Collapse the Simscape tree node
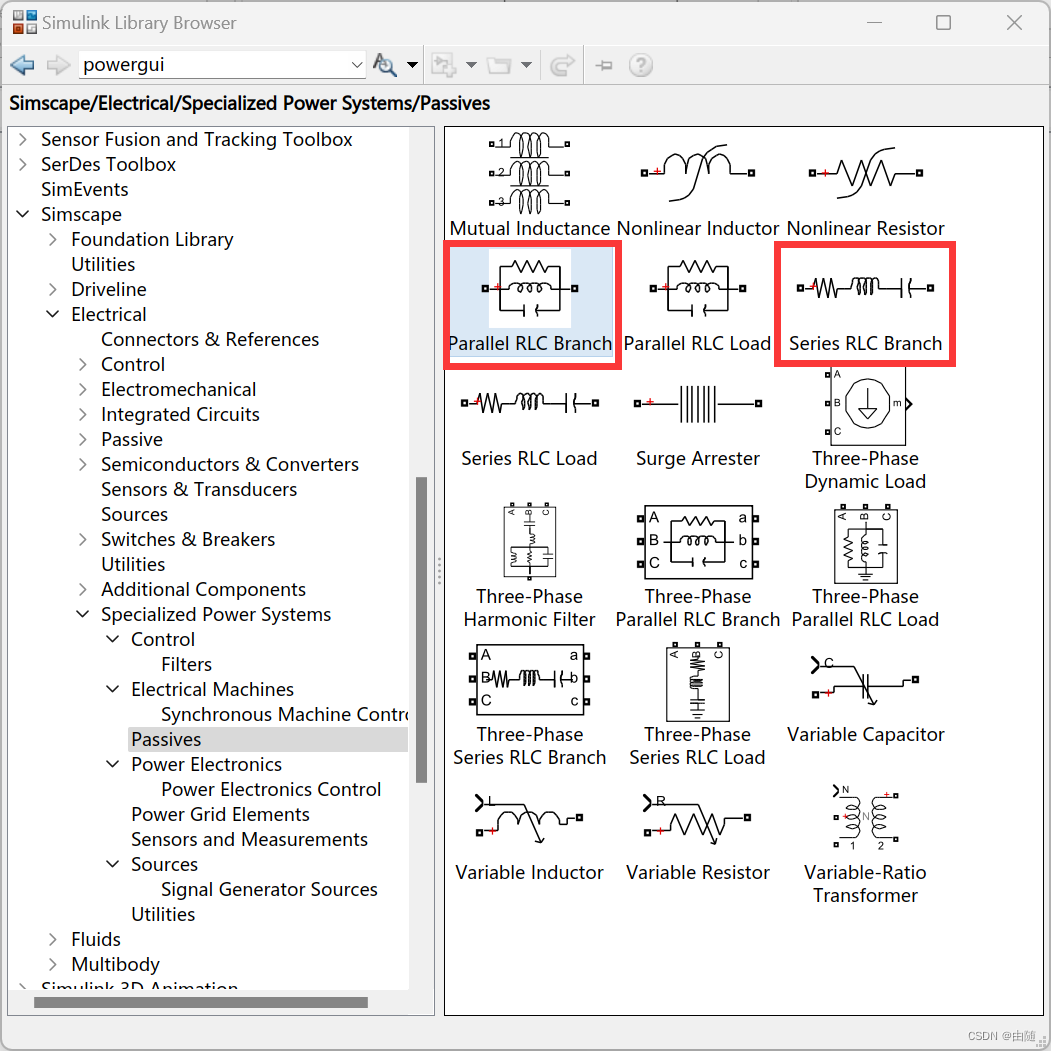1051x1051 pixels. pos(23,214)
